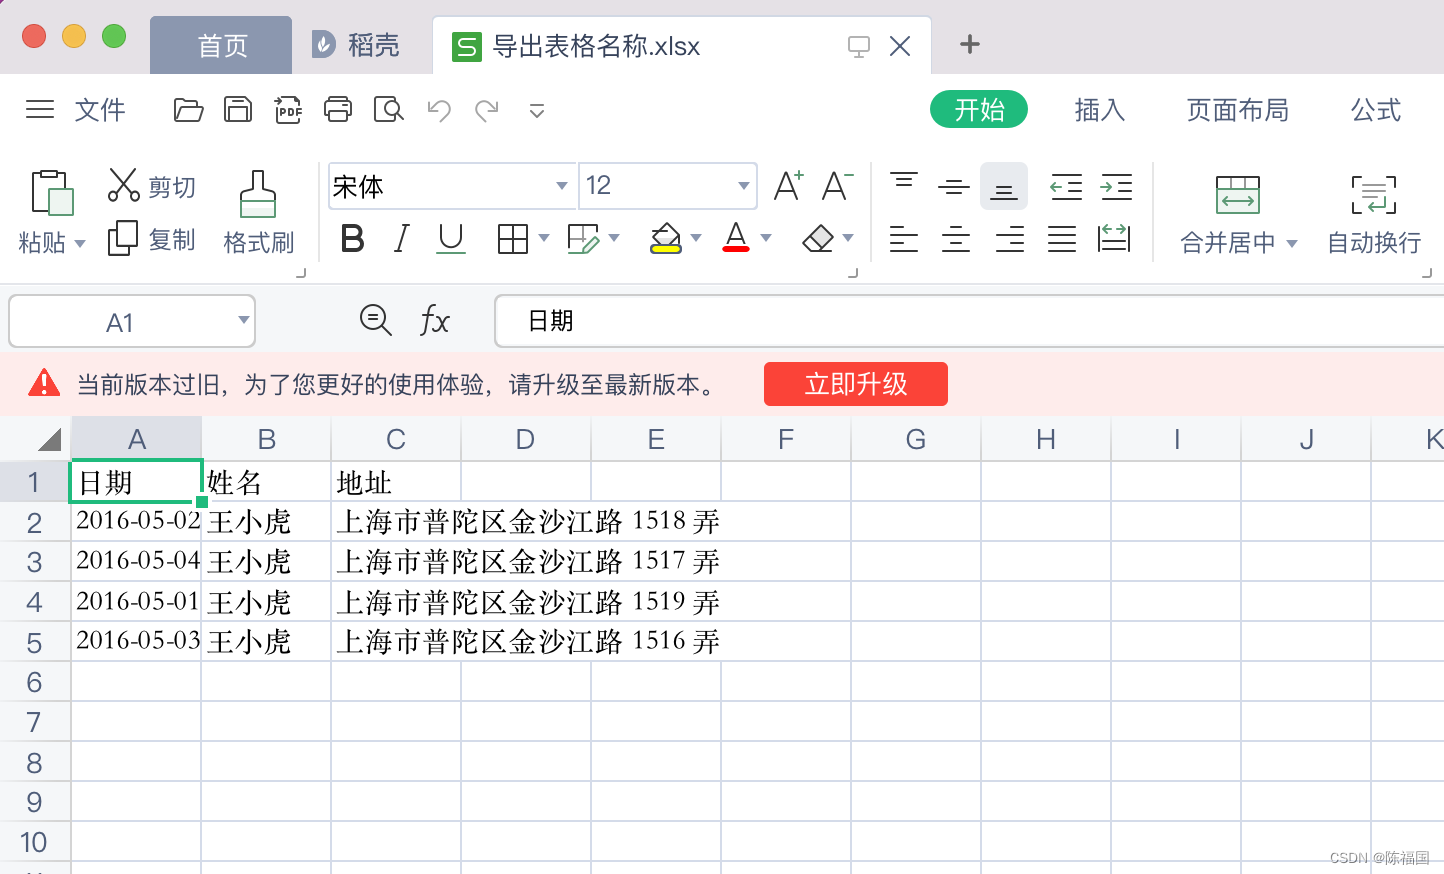This screenshot has width=1444, height=874.
Task: Decrease font size with A- icon
Action: pyautogui.click(x=837, y=186)
